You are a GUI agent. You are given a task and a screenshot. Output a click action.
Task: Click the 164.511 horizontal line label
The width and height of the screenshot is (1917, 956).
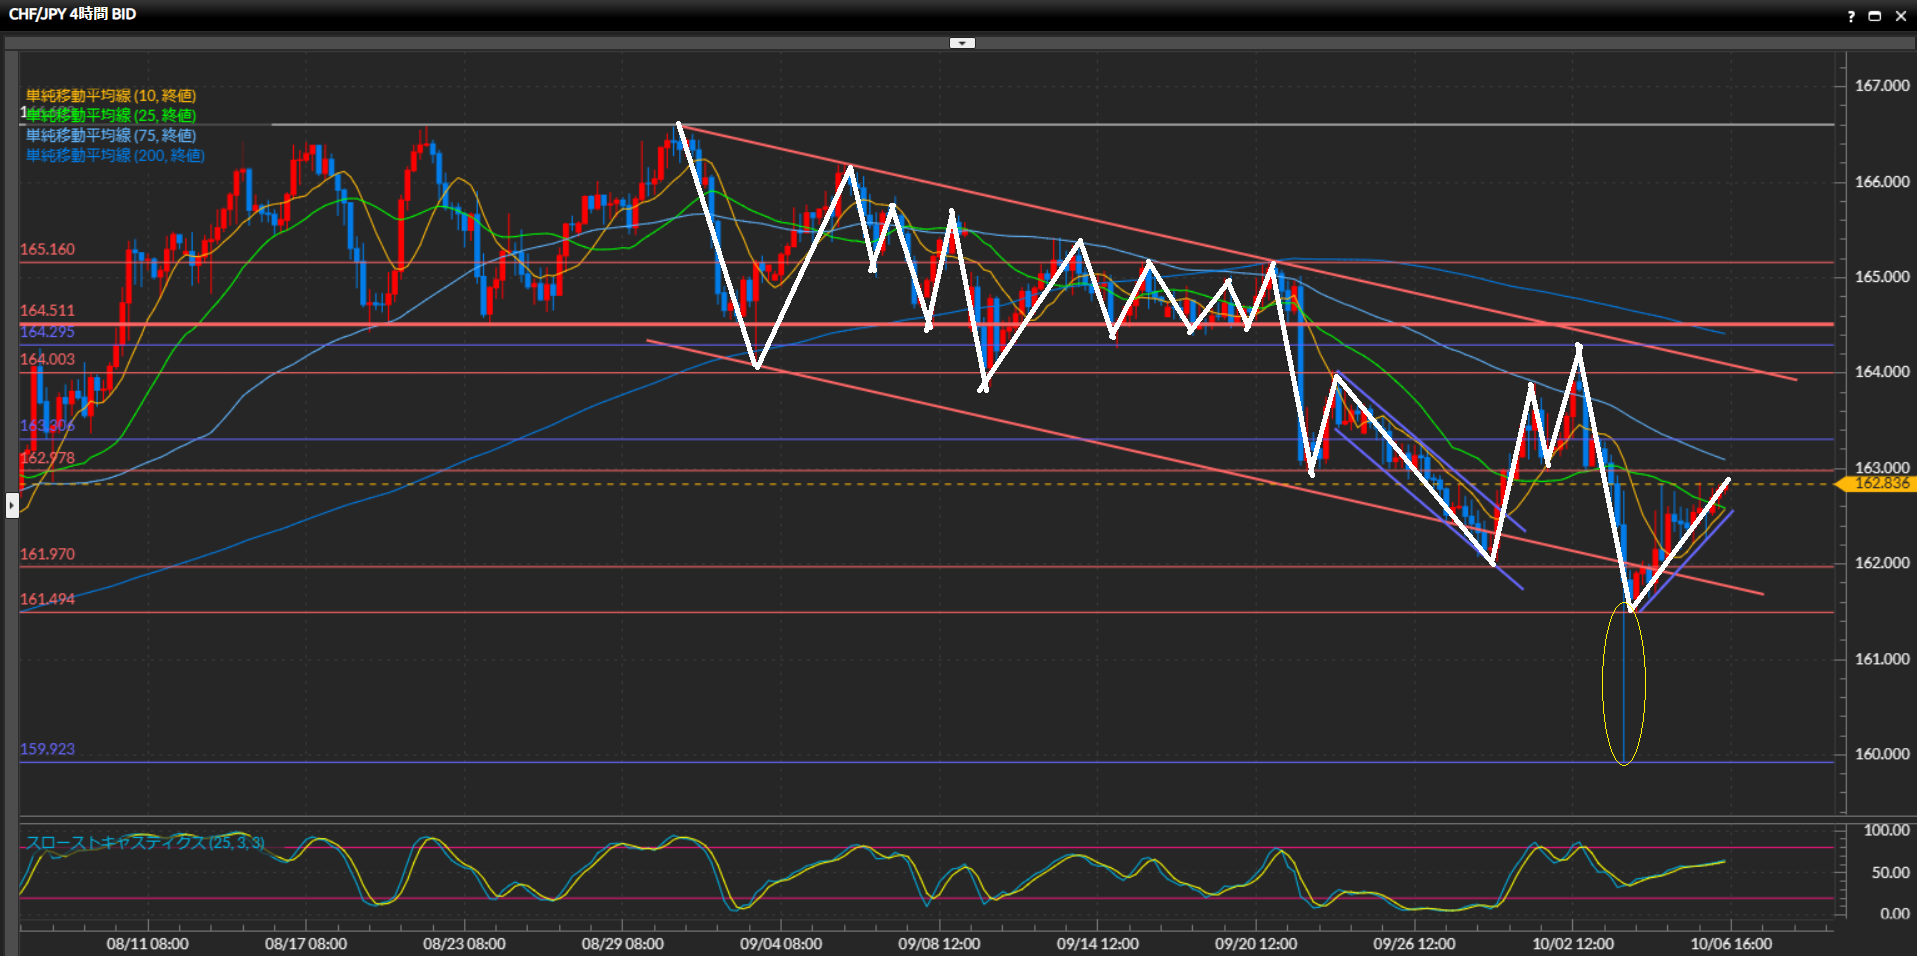tap(47, 311)
